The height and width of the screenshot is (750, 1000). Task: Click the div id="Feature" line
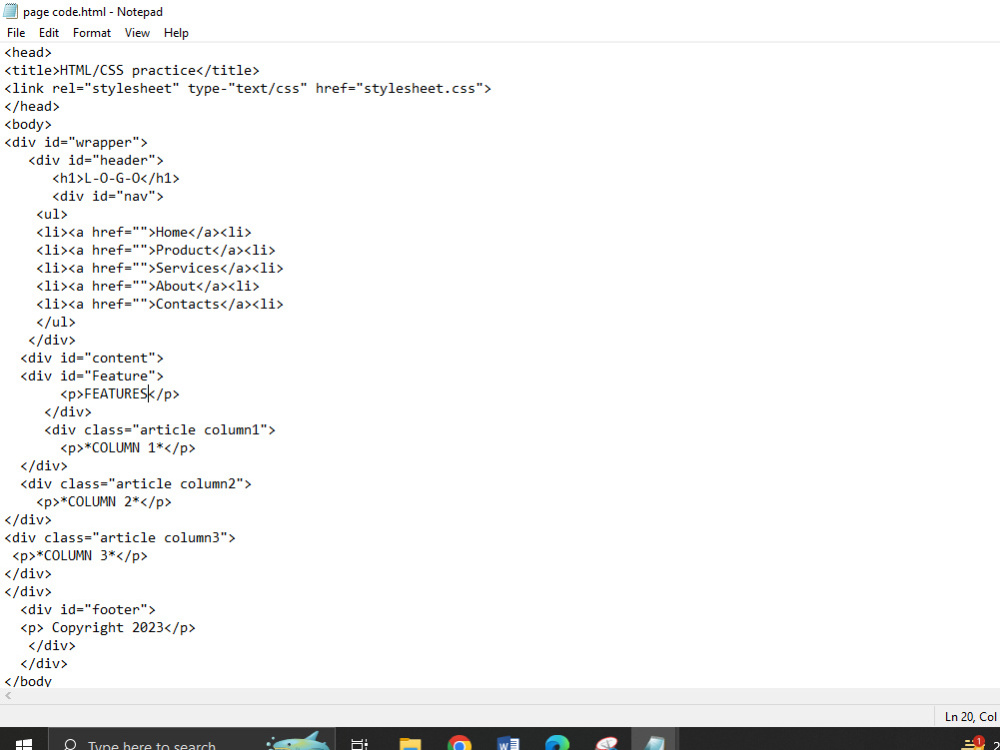click(x=92, y=376)
